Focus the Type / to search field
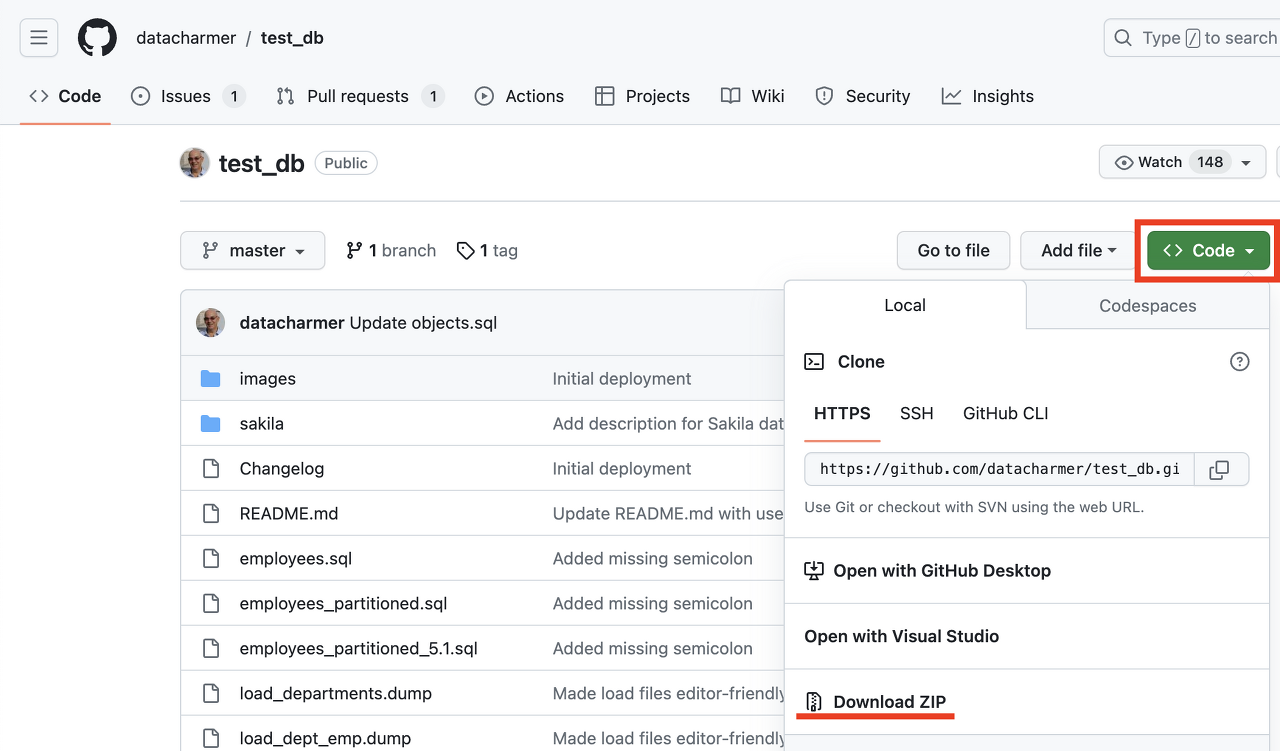This screenshot has height=751, width=1280. [1192, 38]
